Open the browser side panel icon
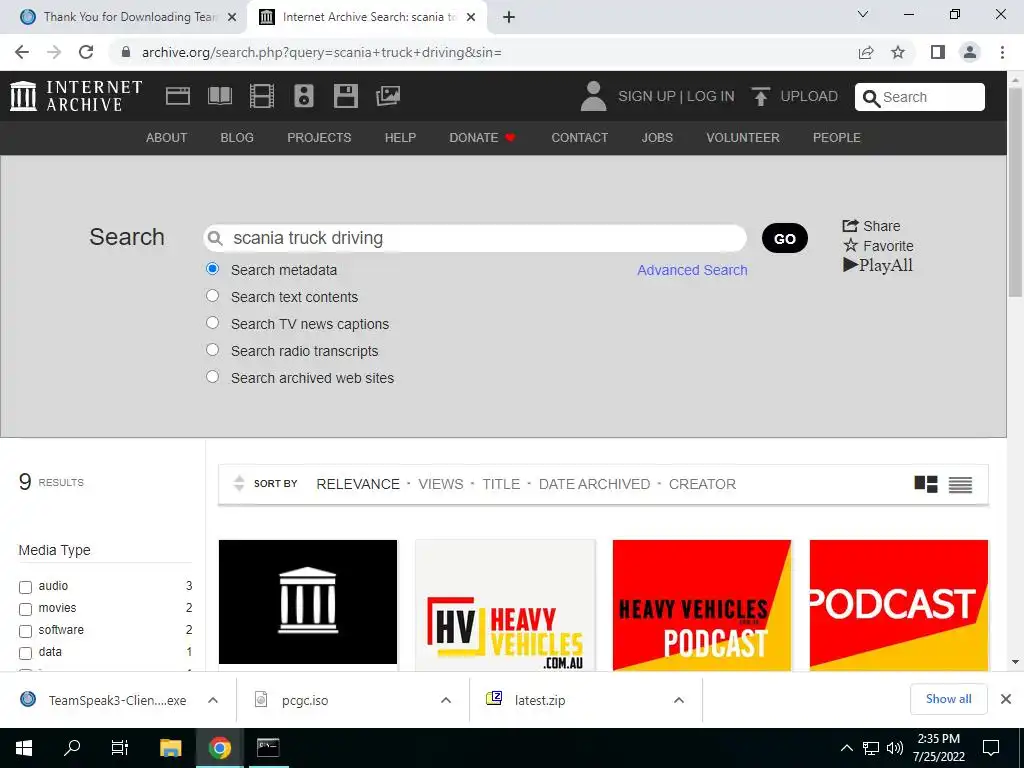 (938, 52)
